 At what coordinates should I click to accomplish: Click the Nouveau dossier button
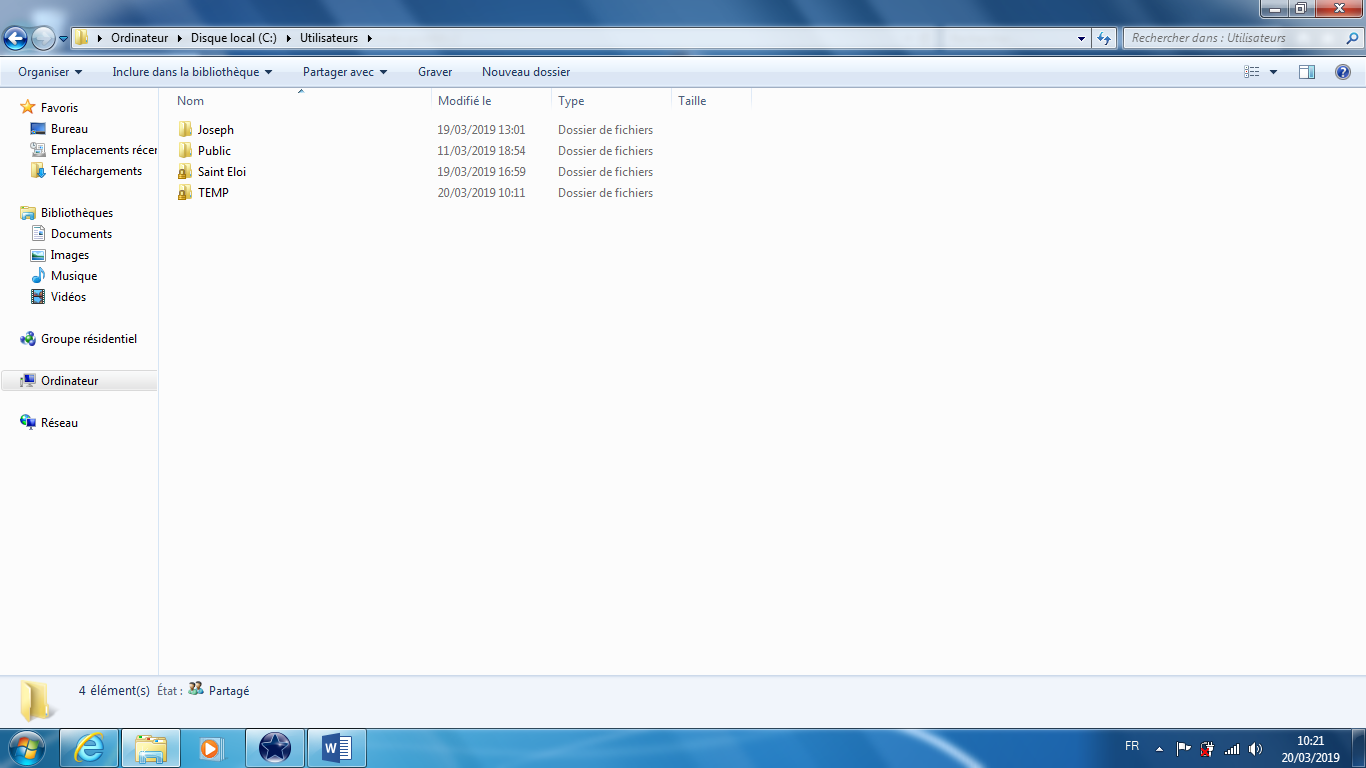tap(526, 72)
